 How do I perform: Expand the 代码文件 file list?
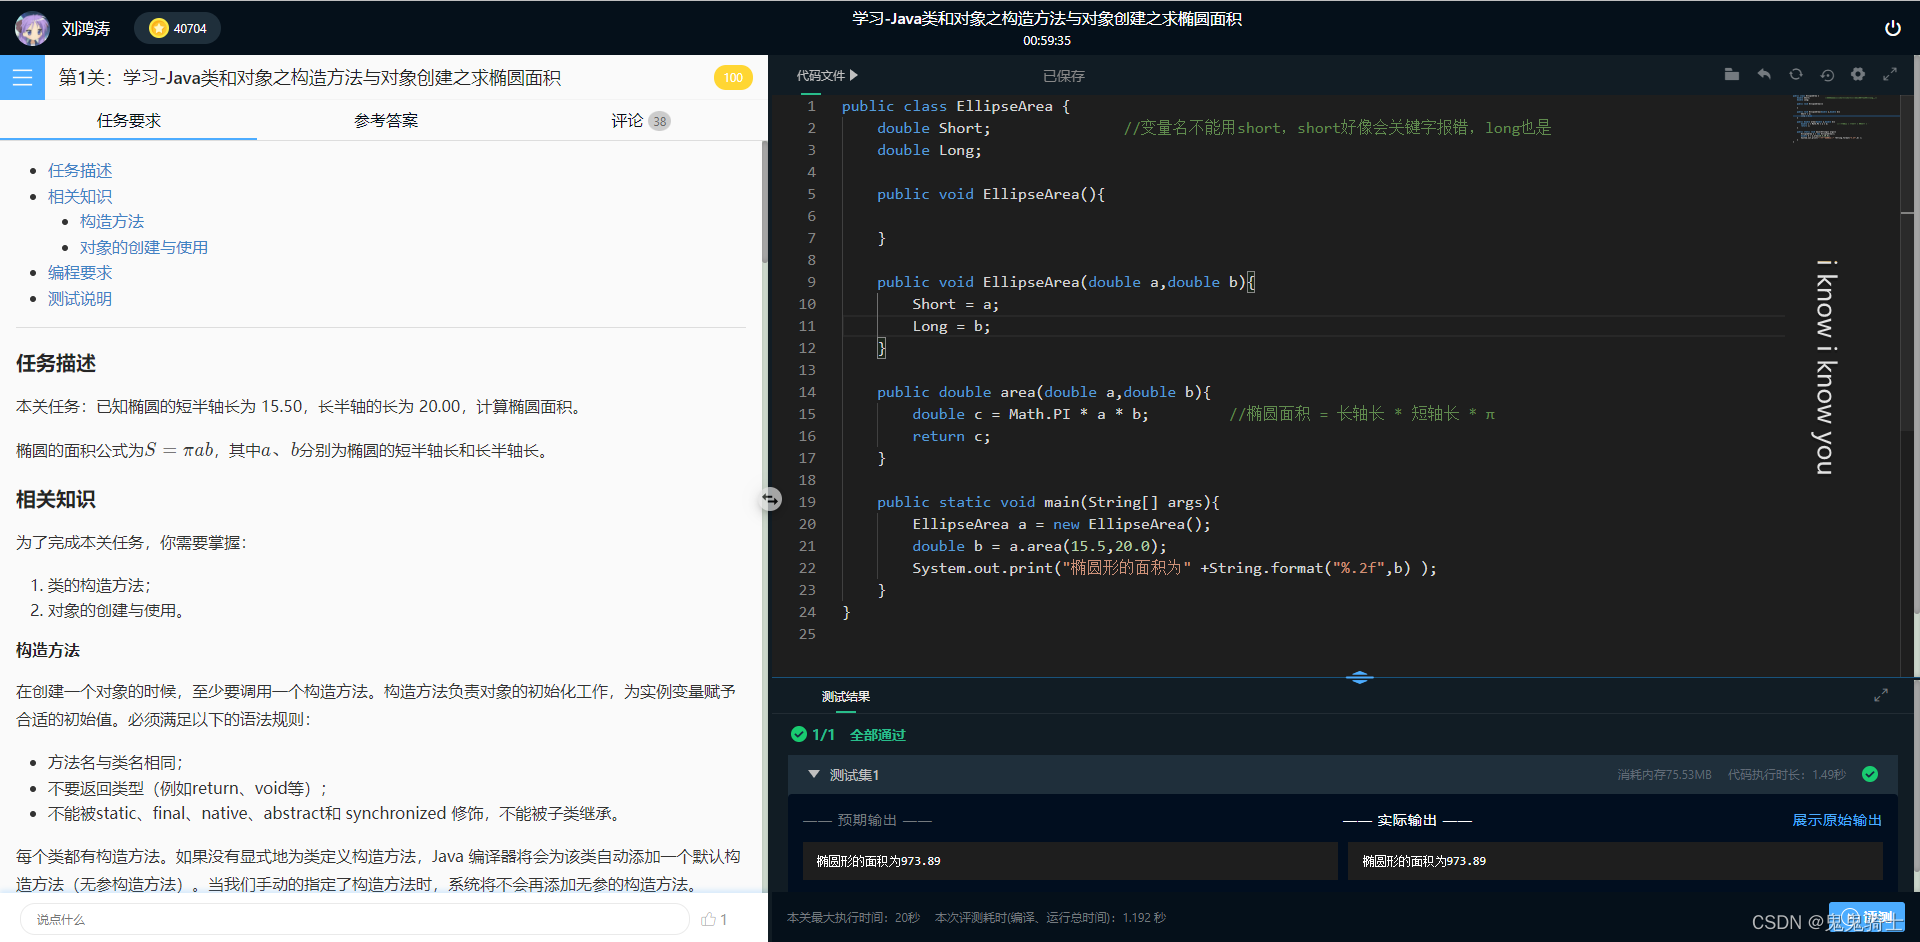pos(827,75)
